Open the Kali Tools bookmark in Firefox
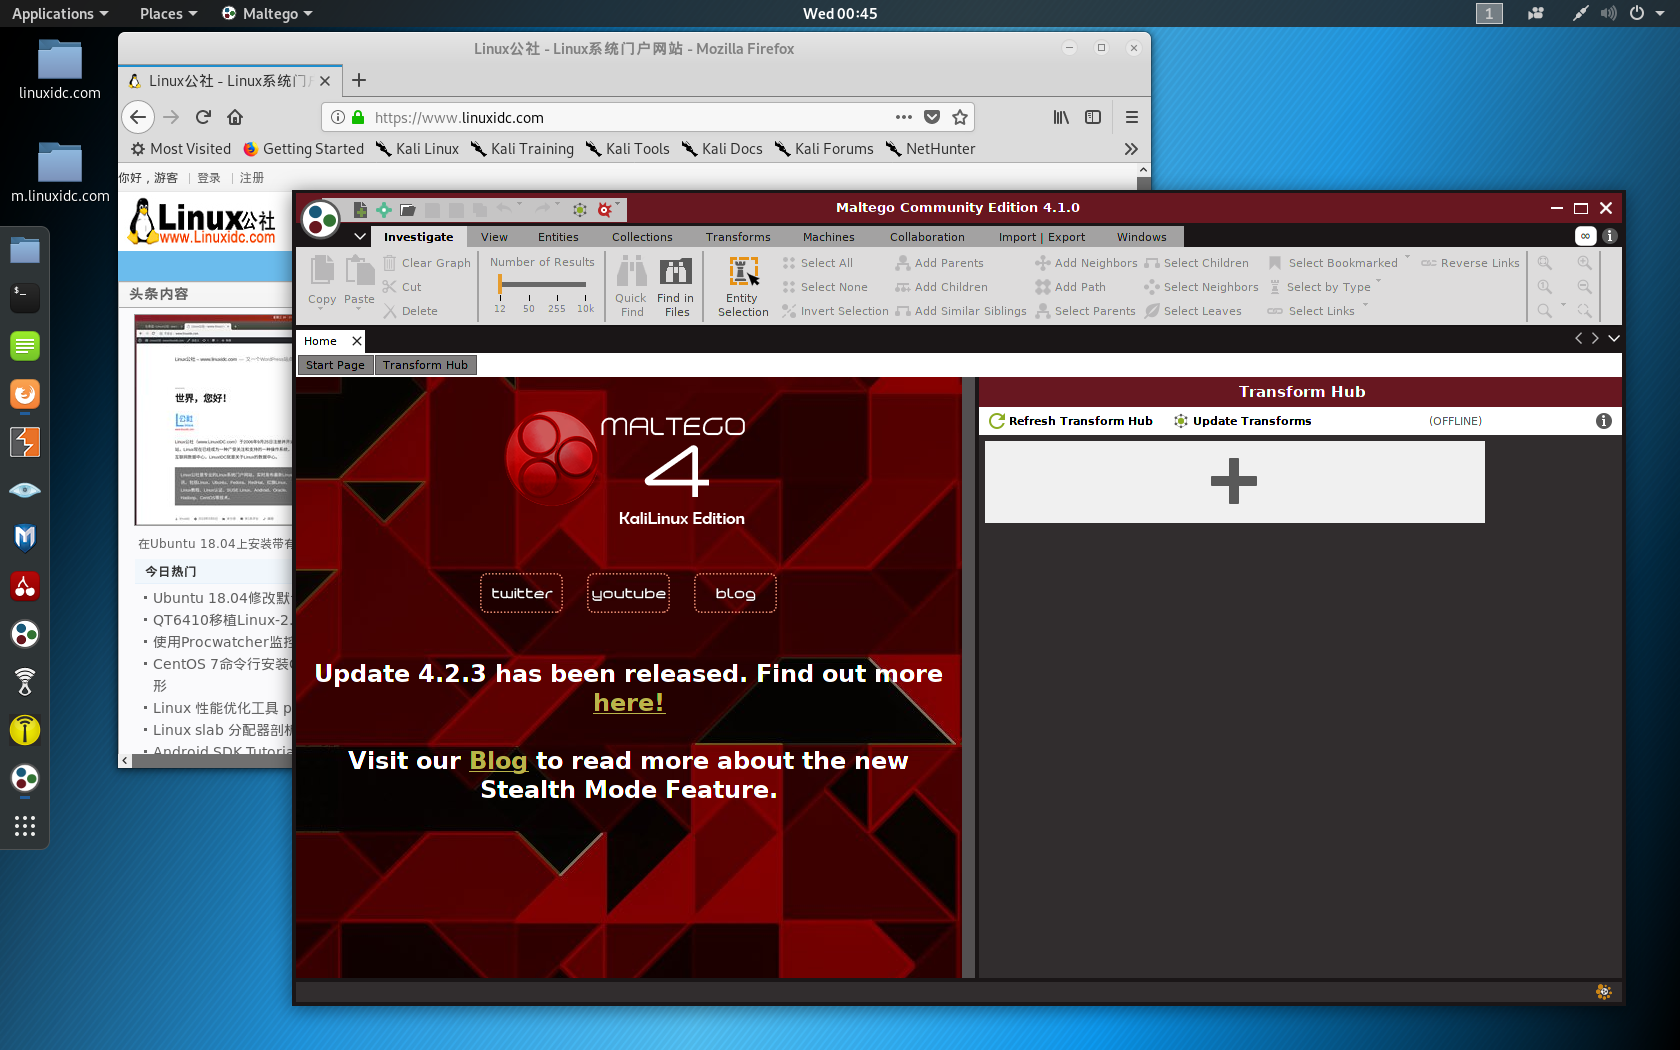The height and width of the screenshot is (1050, 1680). 627,149
